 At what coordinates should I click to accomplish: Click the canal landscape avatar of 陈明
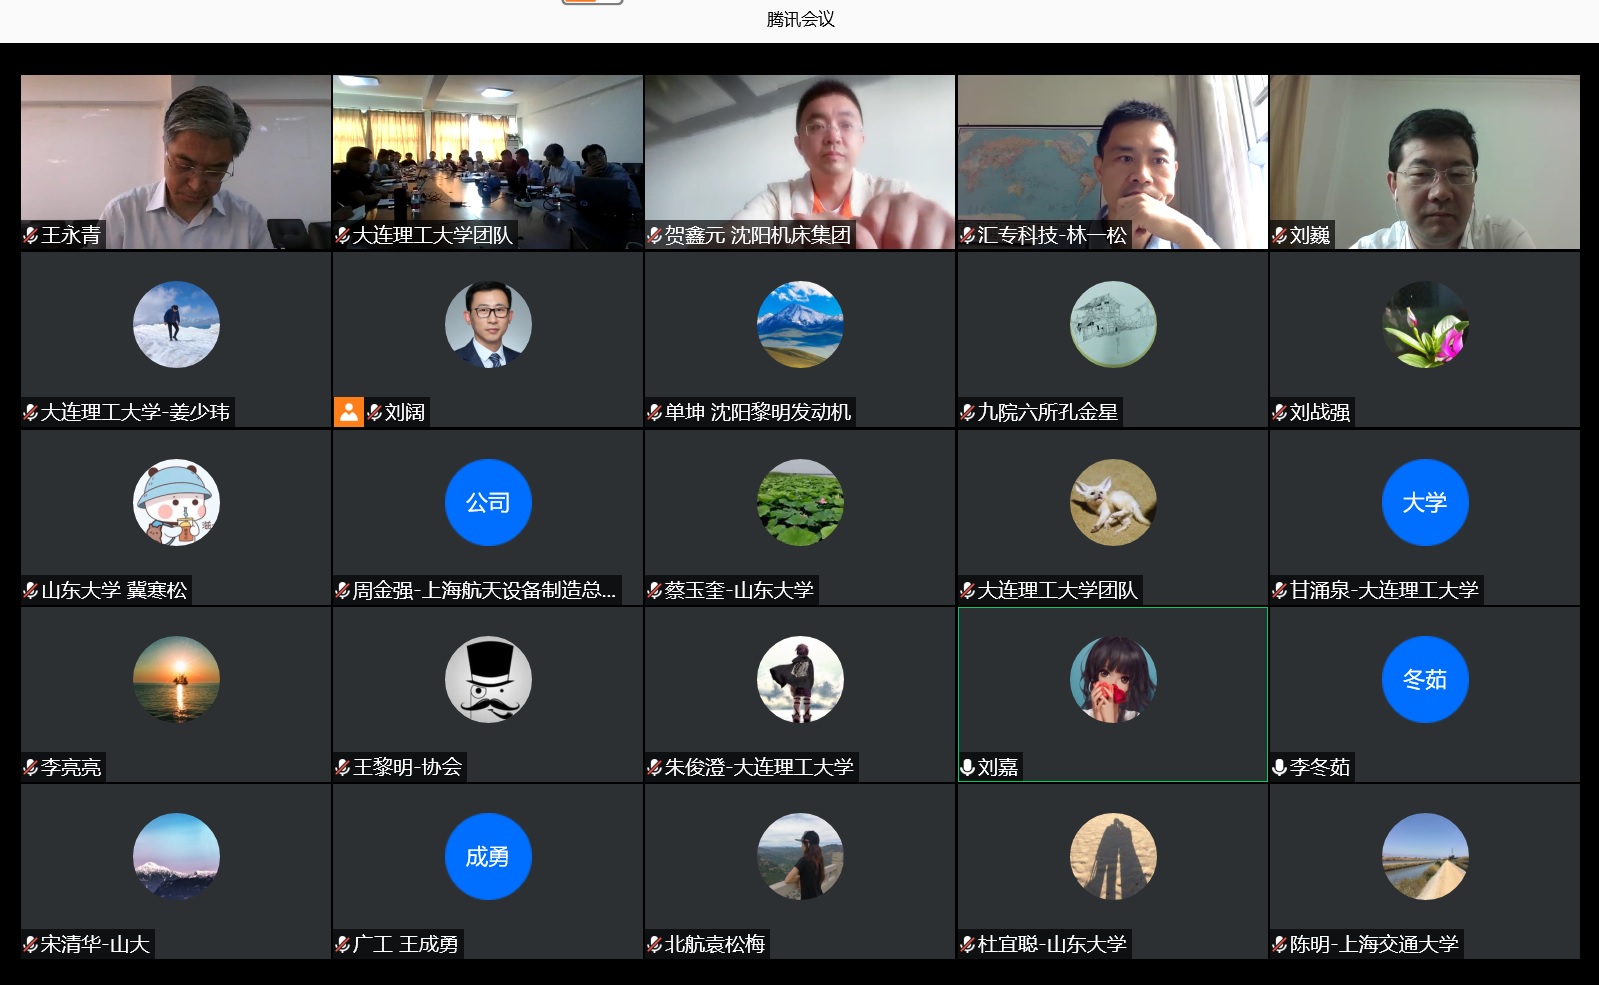click(1425, 856)
